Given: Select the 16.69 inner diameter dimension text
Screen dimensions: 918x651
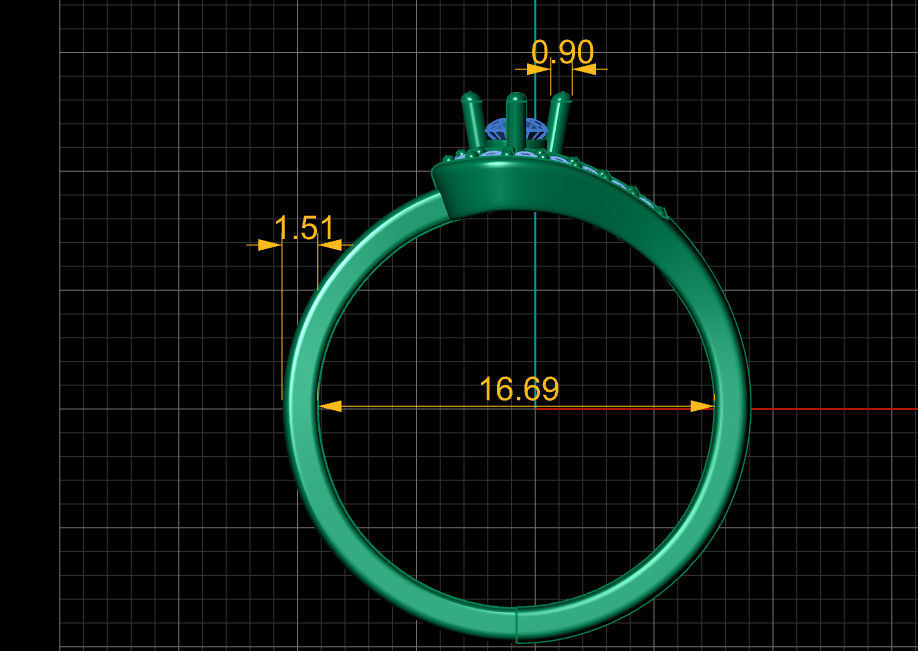Looking at the screenshot, I should [x=519, y=389].
